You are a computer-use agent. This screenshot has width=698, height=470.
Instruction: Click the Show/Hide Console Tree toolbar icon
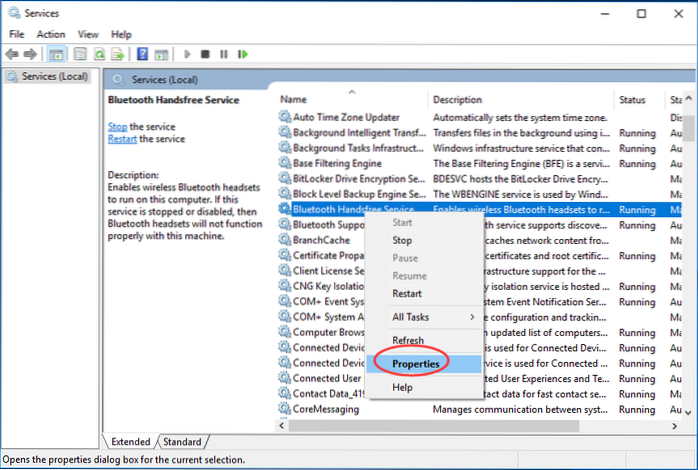pyautogui.click(x=56, y=54)
